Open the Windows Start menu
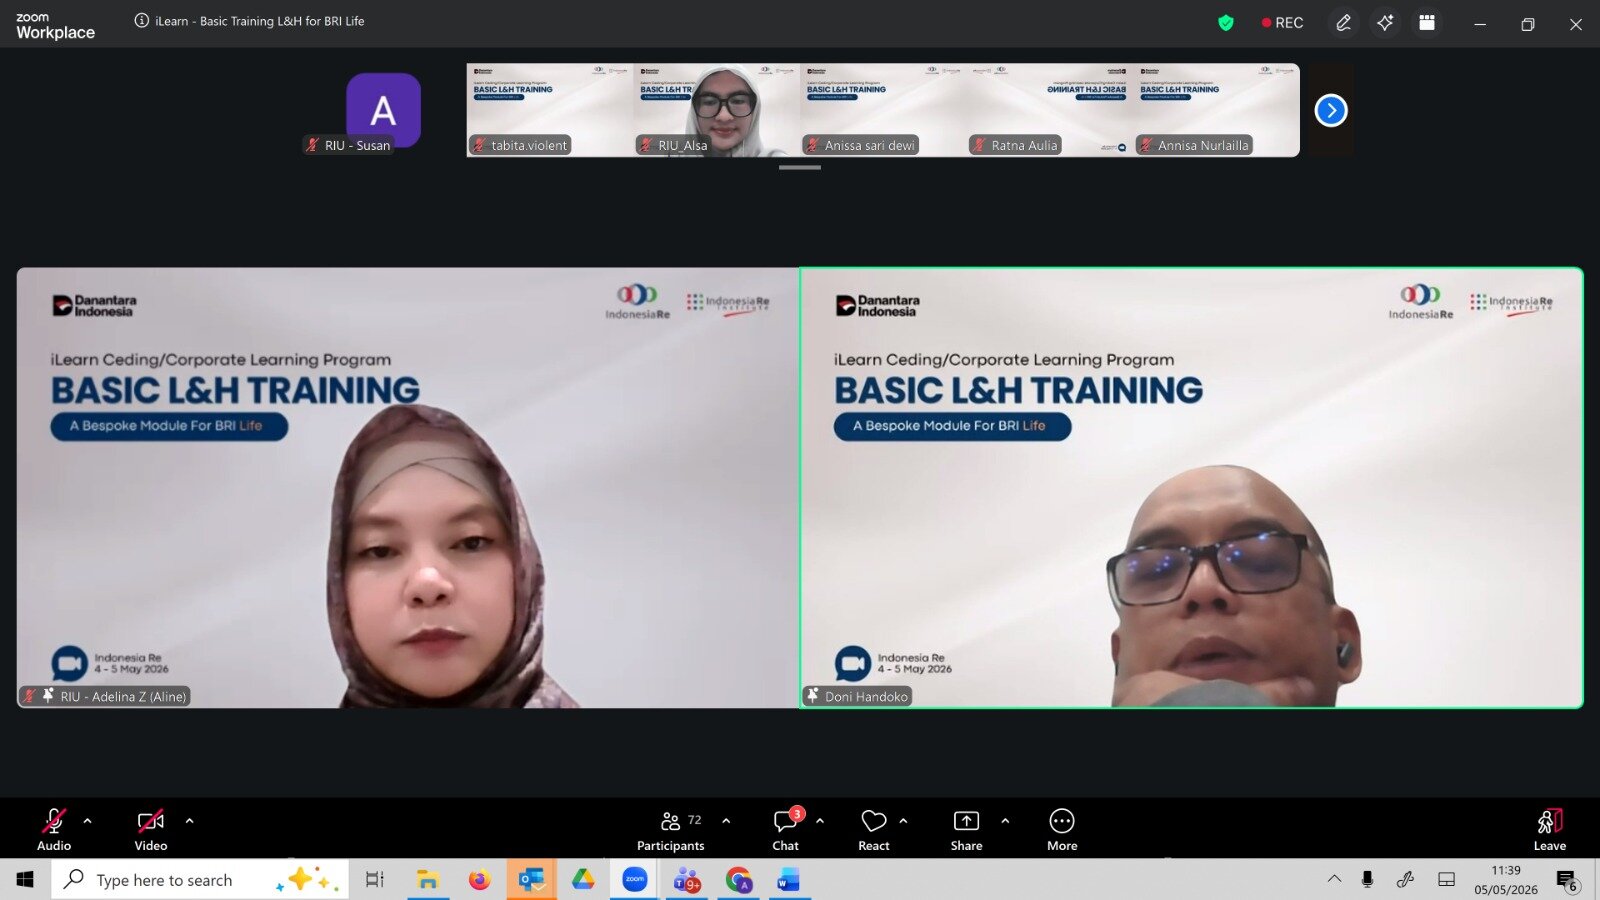This screenshot has height=900, width=1600. coord(25,880)
